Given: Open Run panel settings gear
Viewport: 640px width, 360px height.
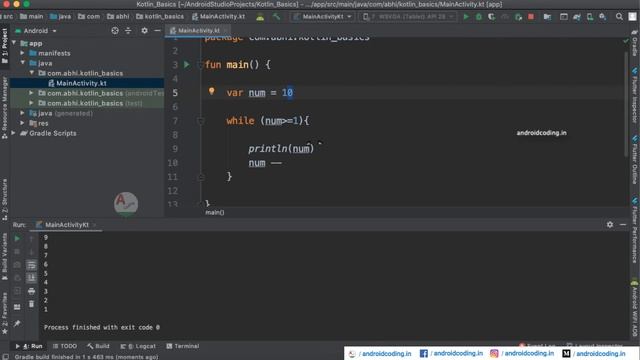Looking at the screenshot, I should (610, 224).
